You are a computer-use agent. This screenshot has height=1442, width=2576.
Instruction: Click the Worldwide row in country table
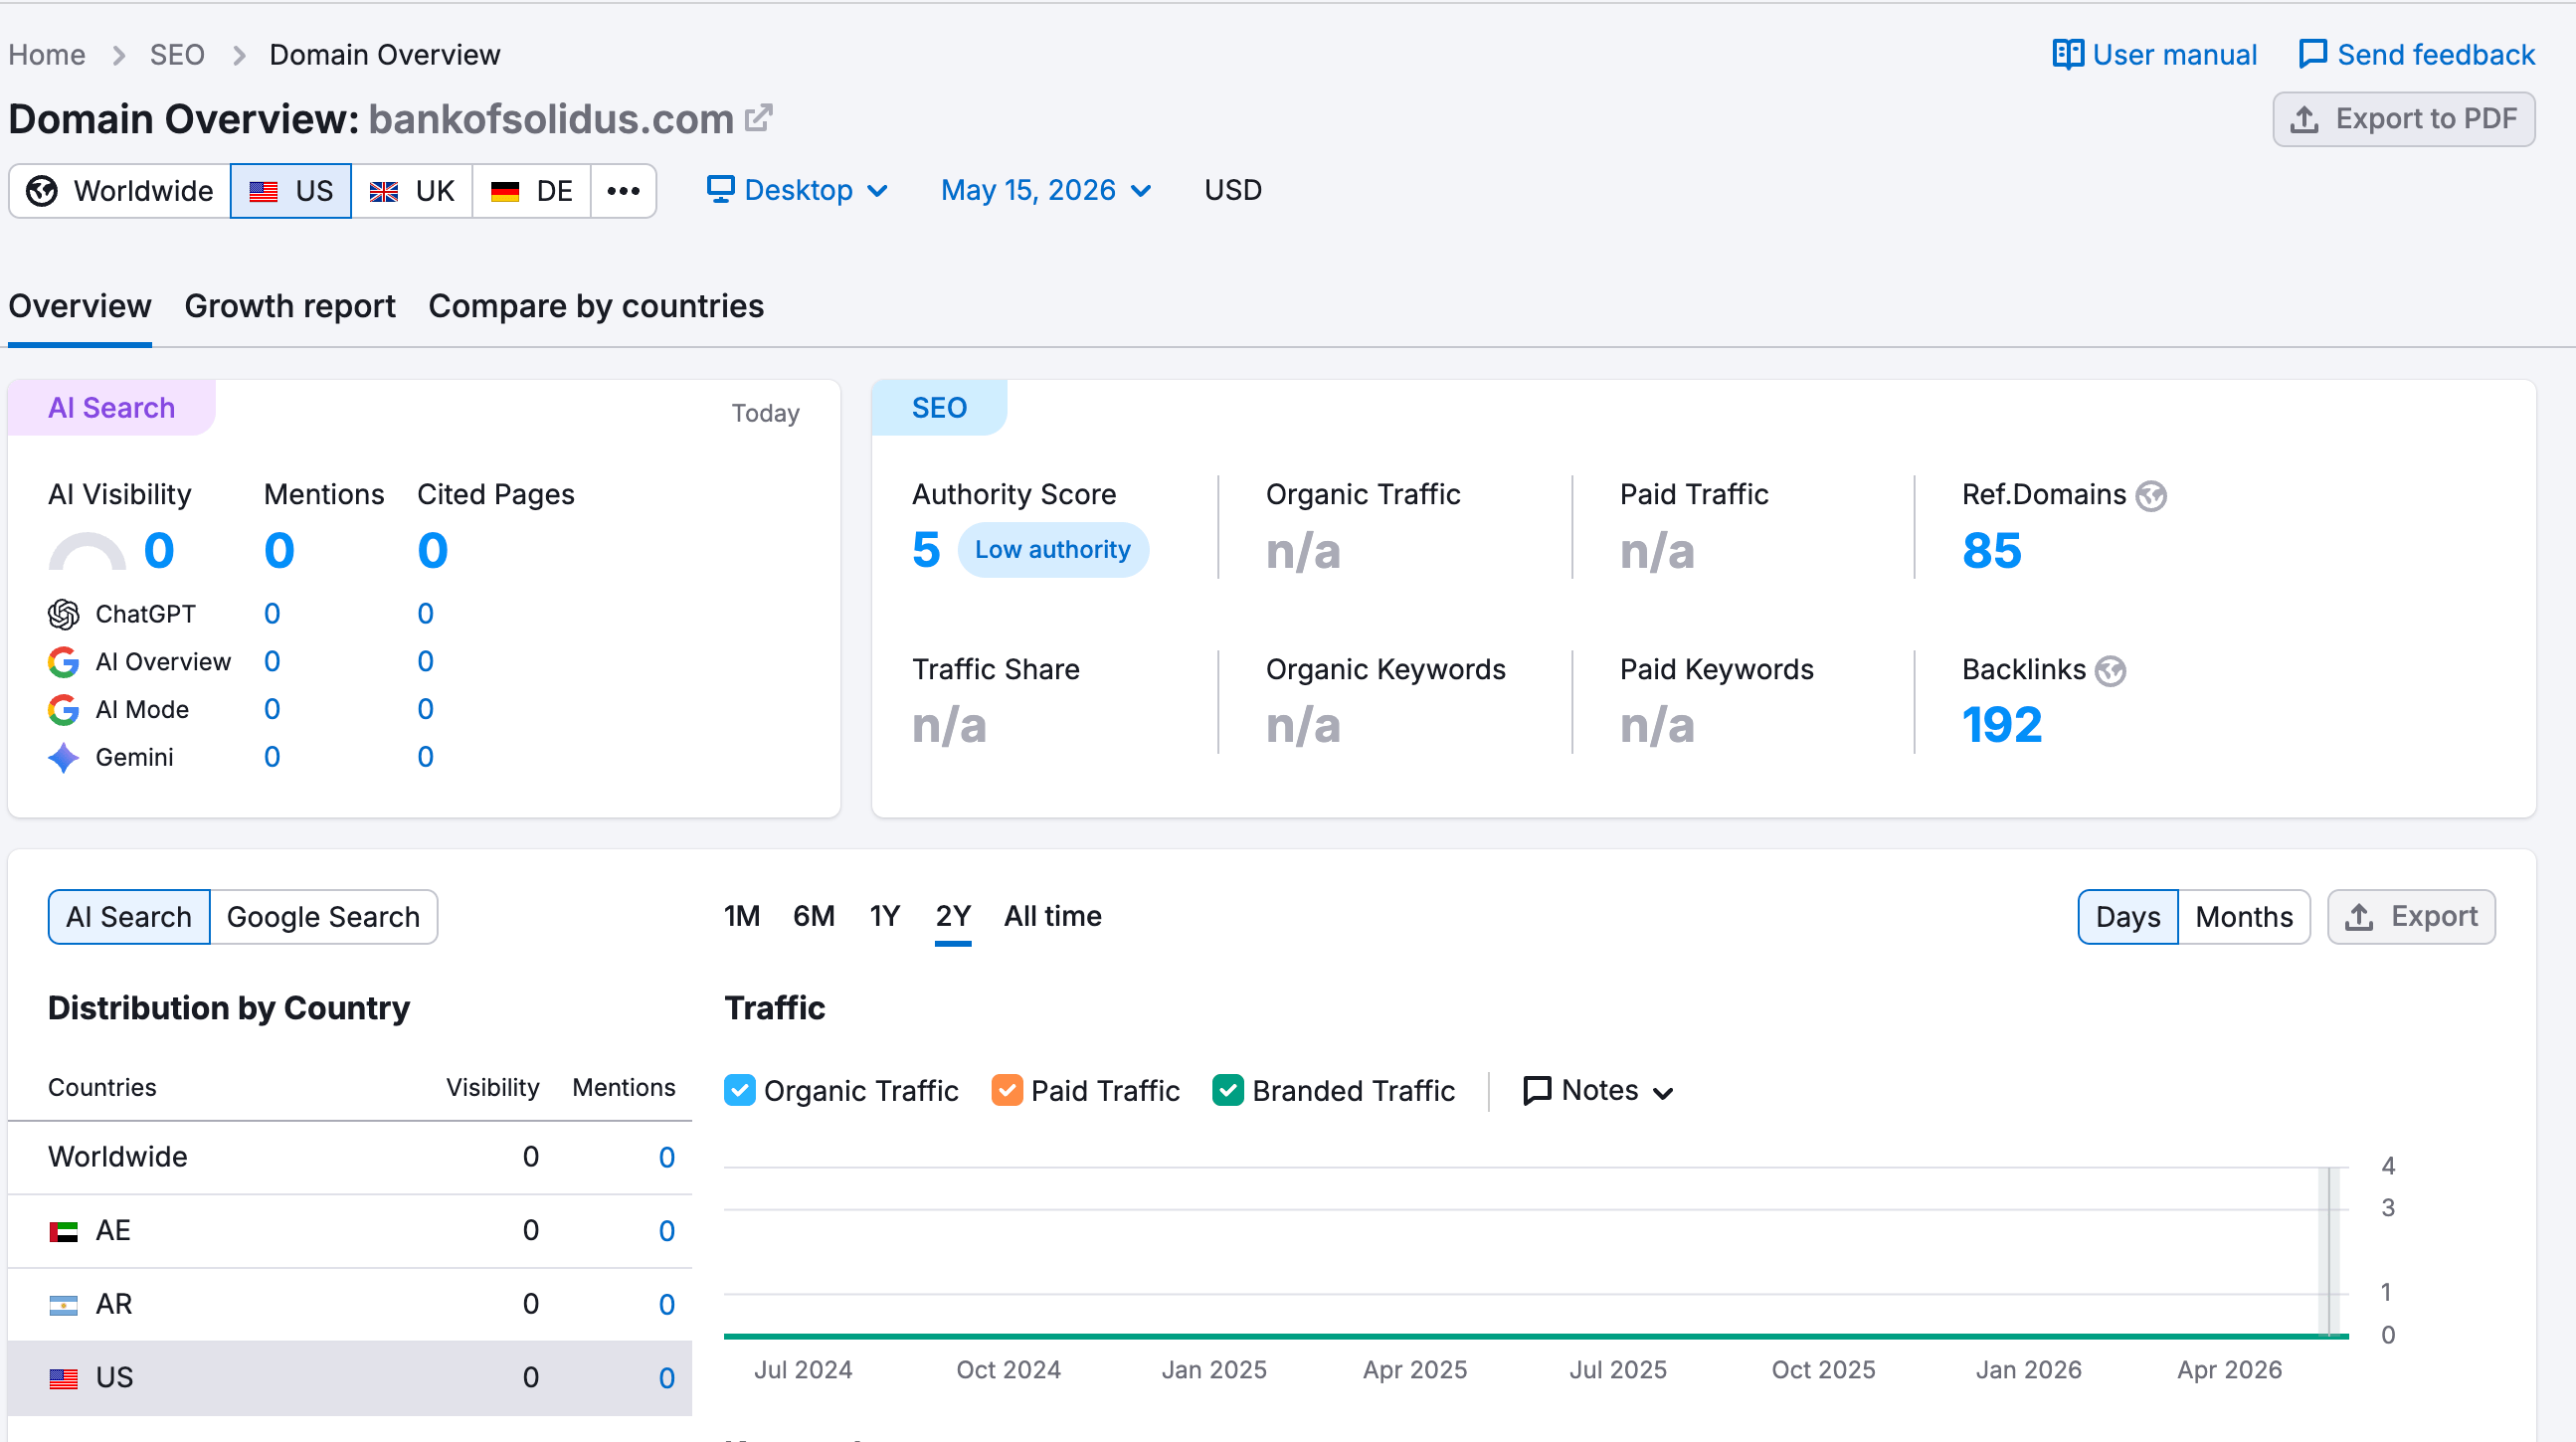350,1158
